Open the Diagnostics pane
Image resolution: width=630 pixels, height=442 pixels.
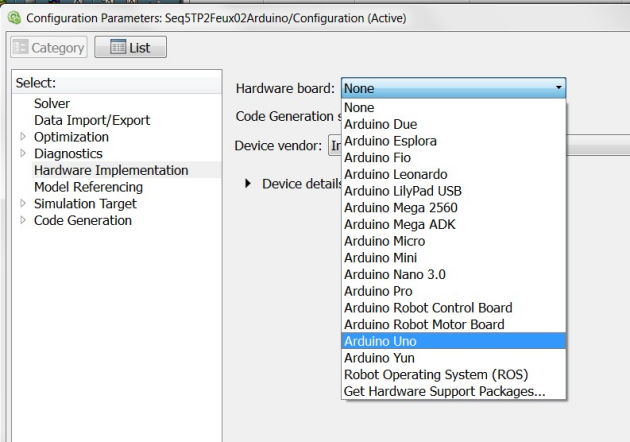pyautogui.click(x=68, y=153)
